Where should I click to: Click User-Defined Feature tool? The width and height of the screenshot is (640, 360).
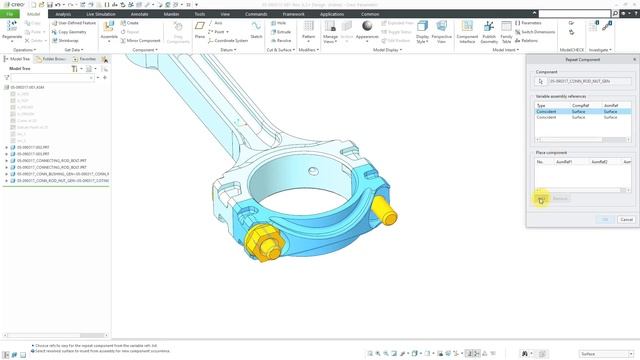coord(74,23)
